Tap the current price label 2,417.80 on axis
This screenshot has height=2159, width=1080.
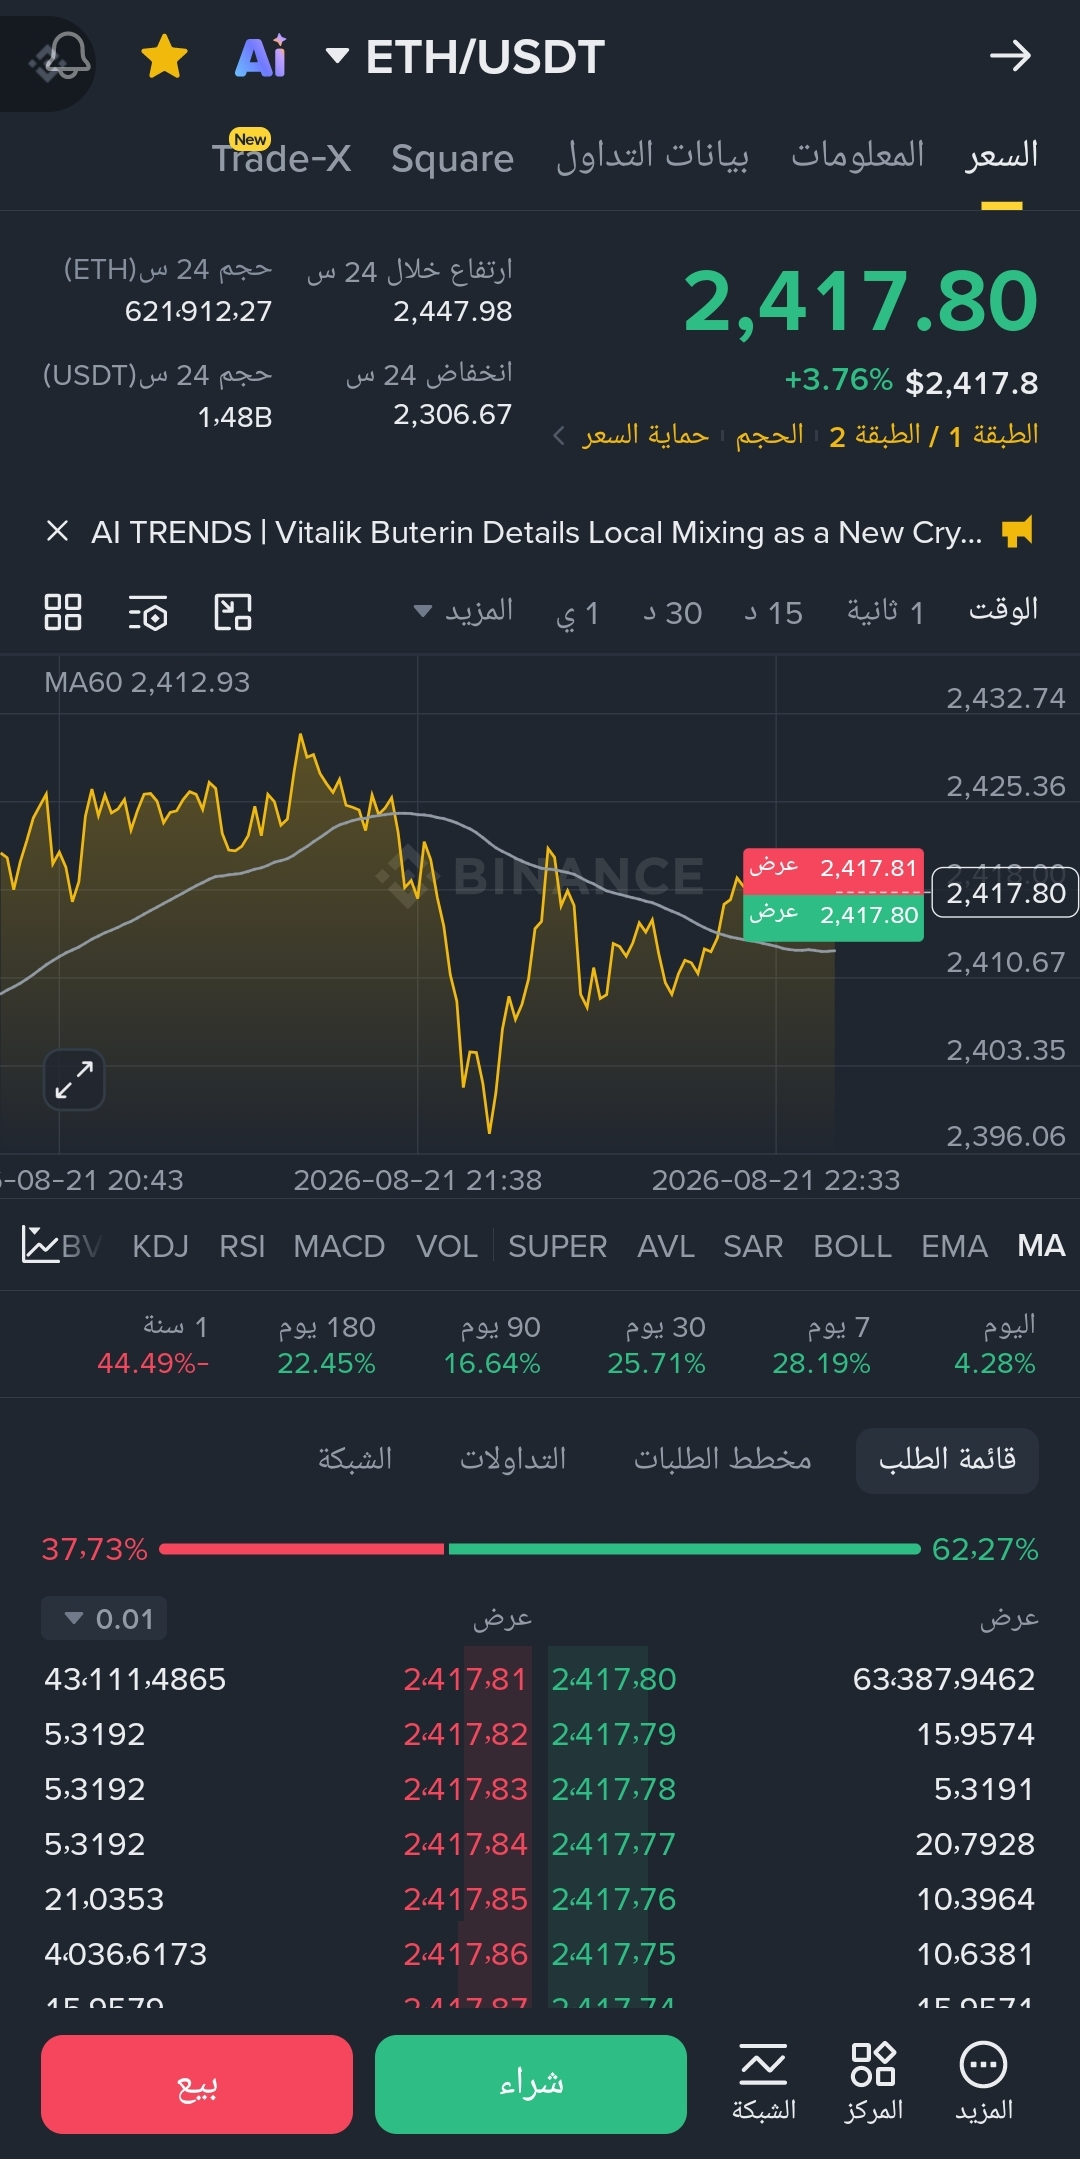(1005, 892)
